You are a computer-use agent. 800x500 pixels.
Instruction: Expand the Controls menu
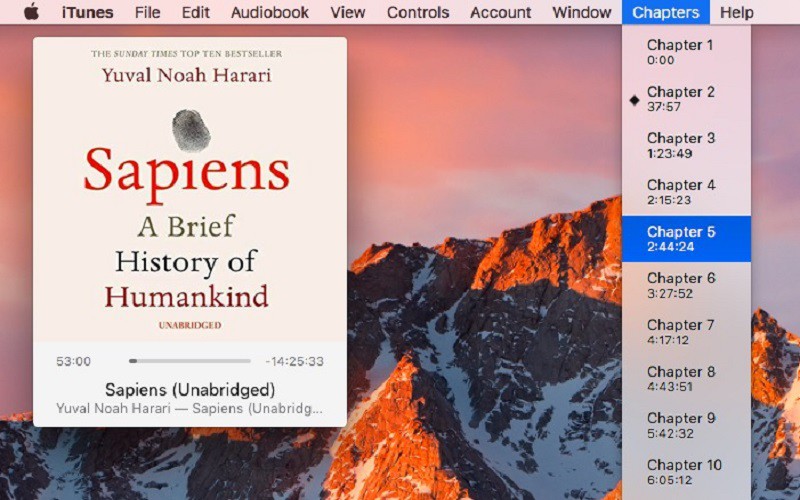[x=418, y=12]
